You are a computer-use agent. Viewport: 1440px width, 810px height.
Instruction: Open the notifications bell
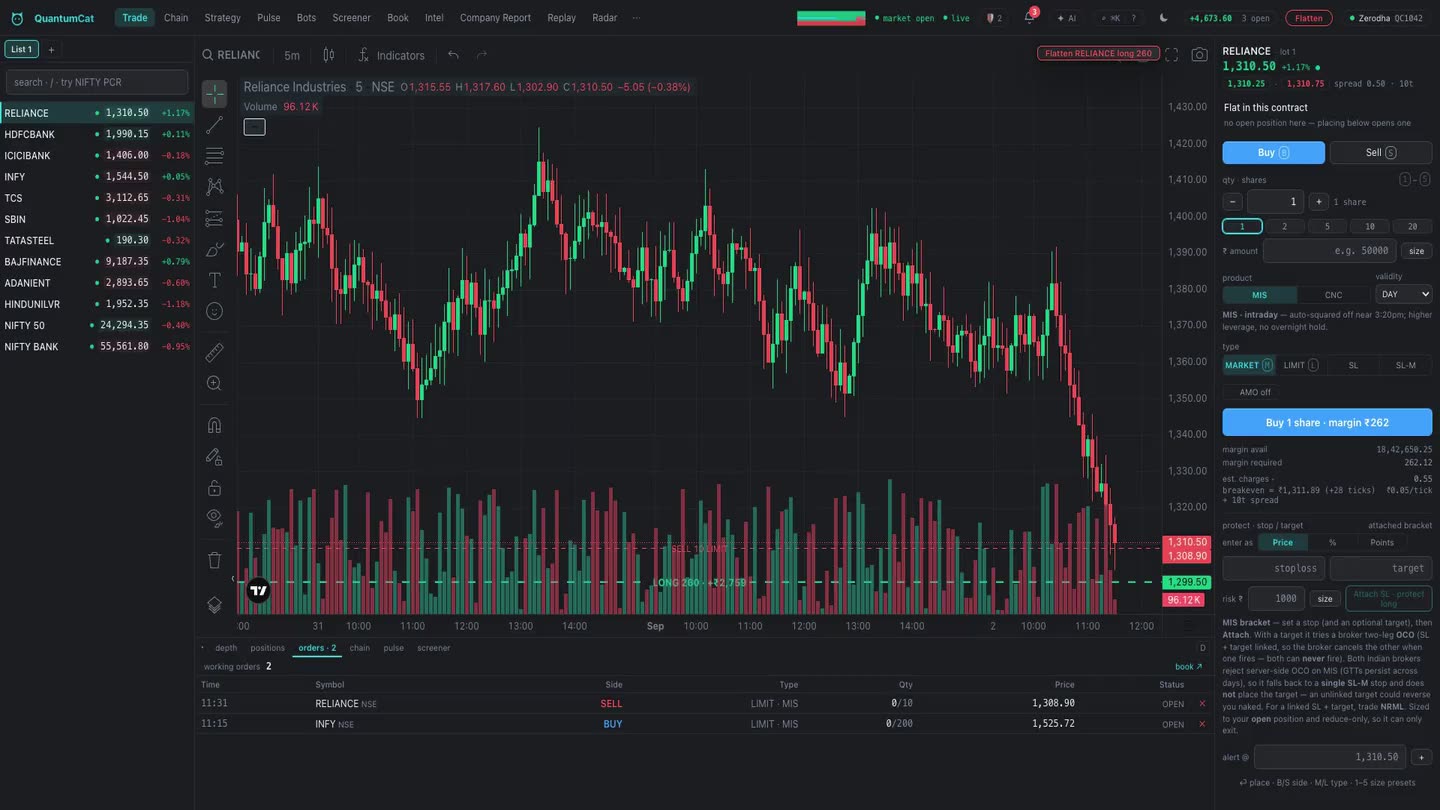coord(1030,18)
